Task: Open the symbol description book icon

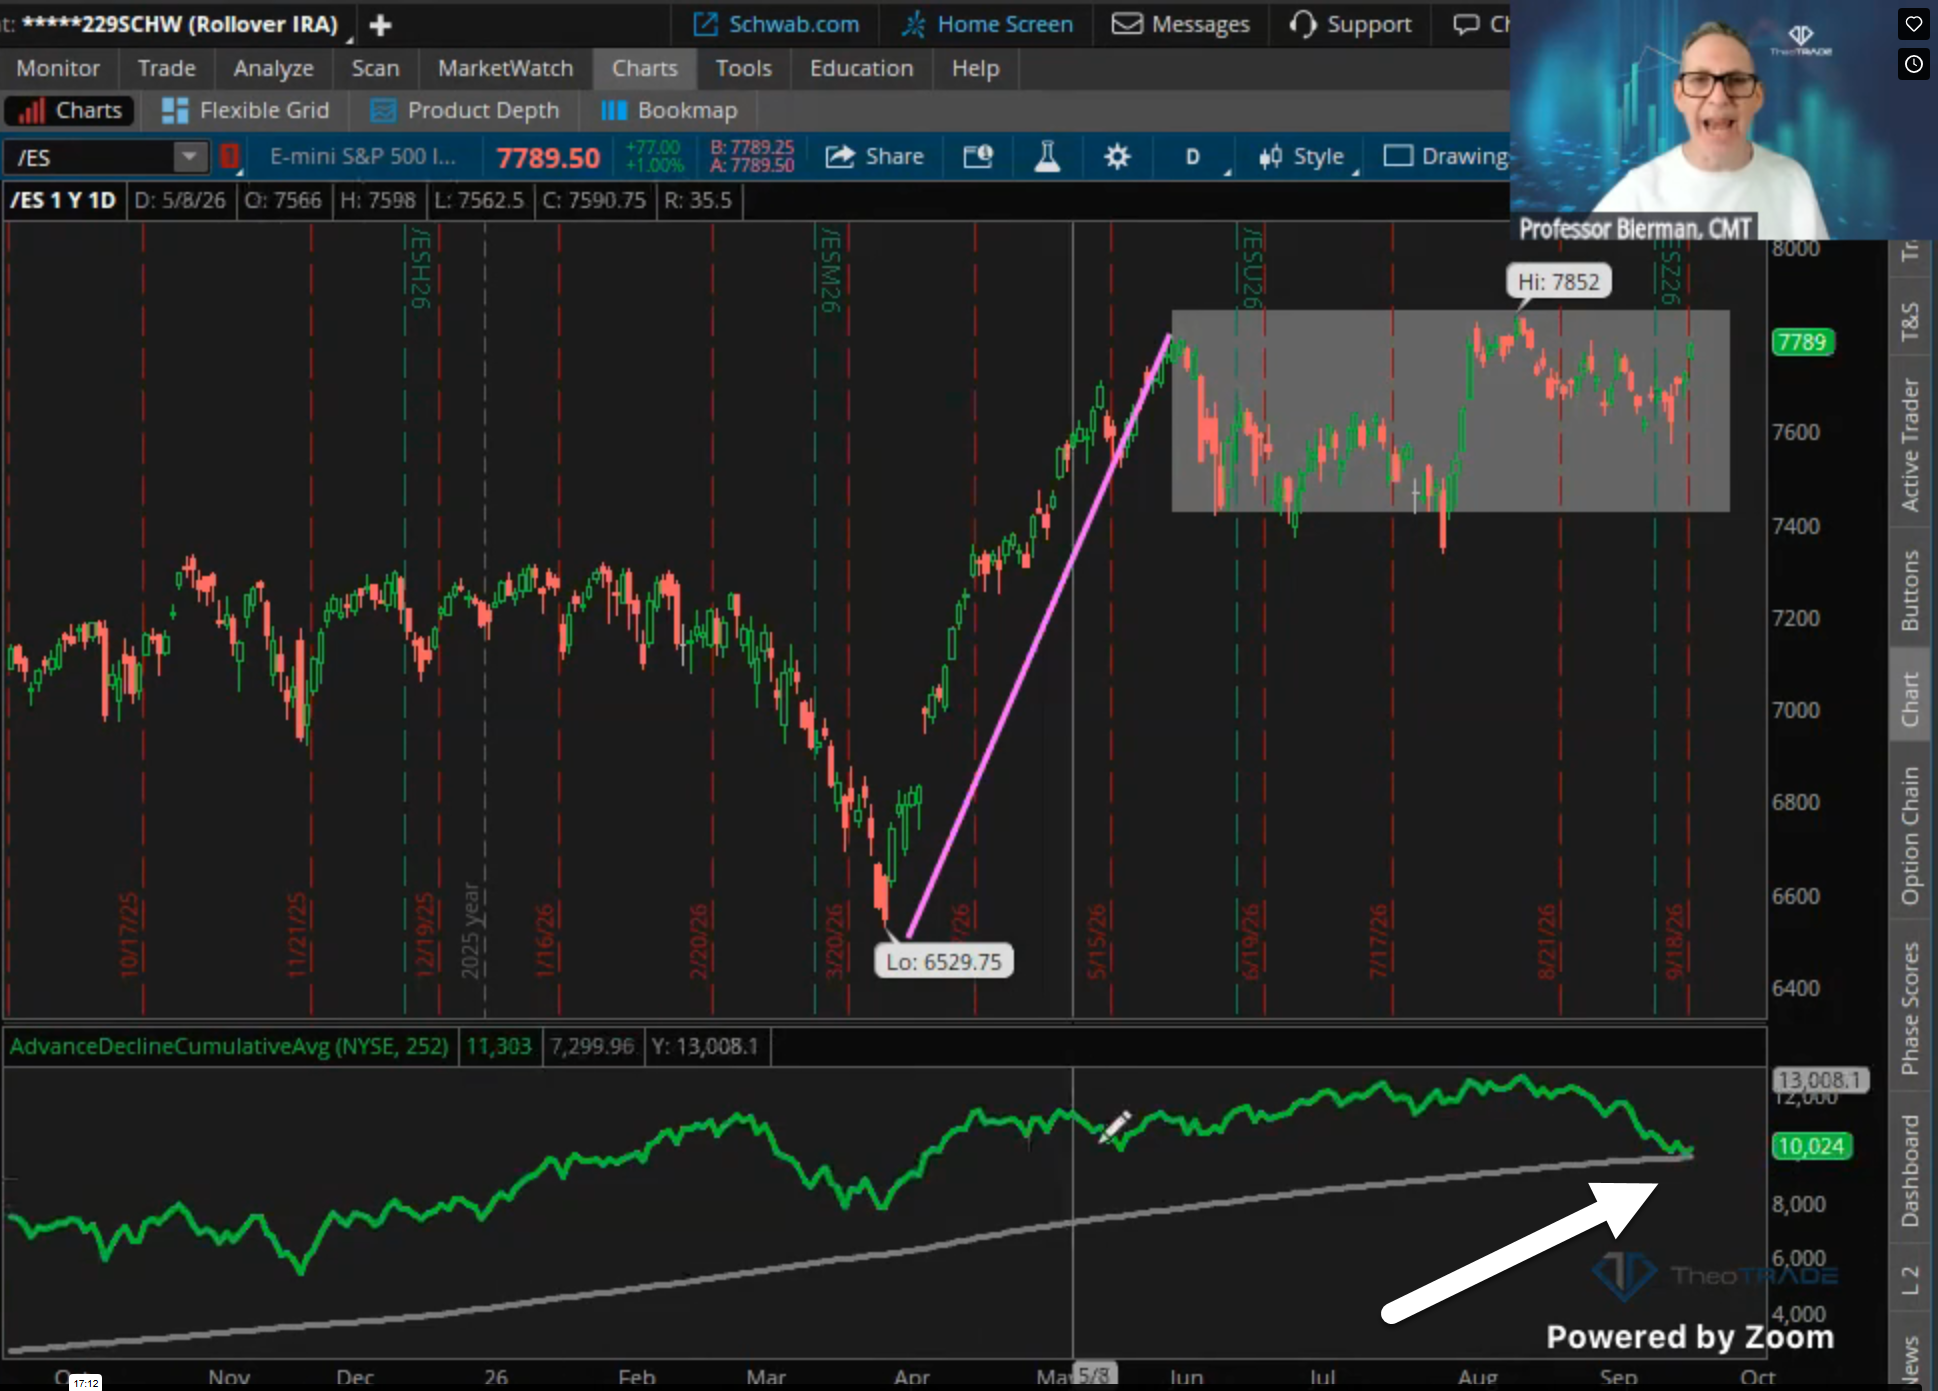Action: click(x=978, y=157)
